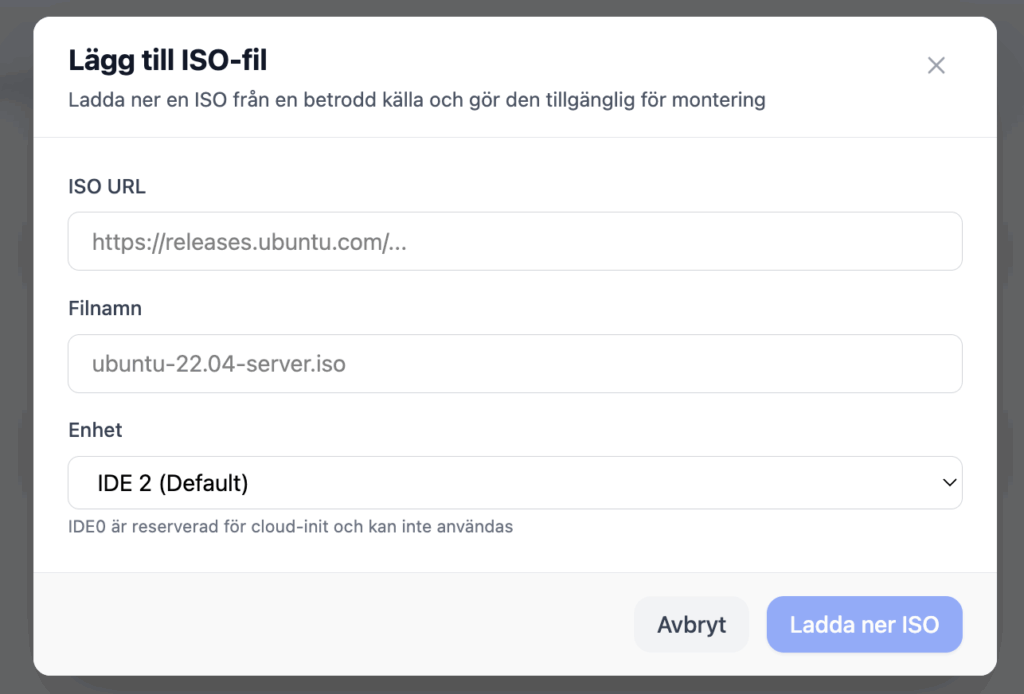This screenshot has width=1024, height=694.
Task: Click the Filnamn field label
Action: pyautogui.click(x=105, y=309)
